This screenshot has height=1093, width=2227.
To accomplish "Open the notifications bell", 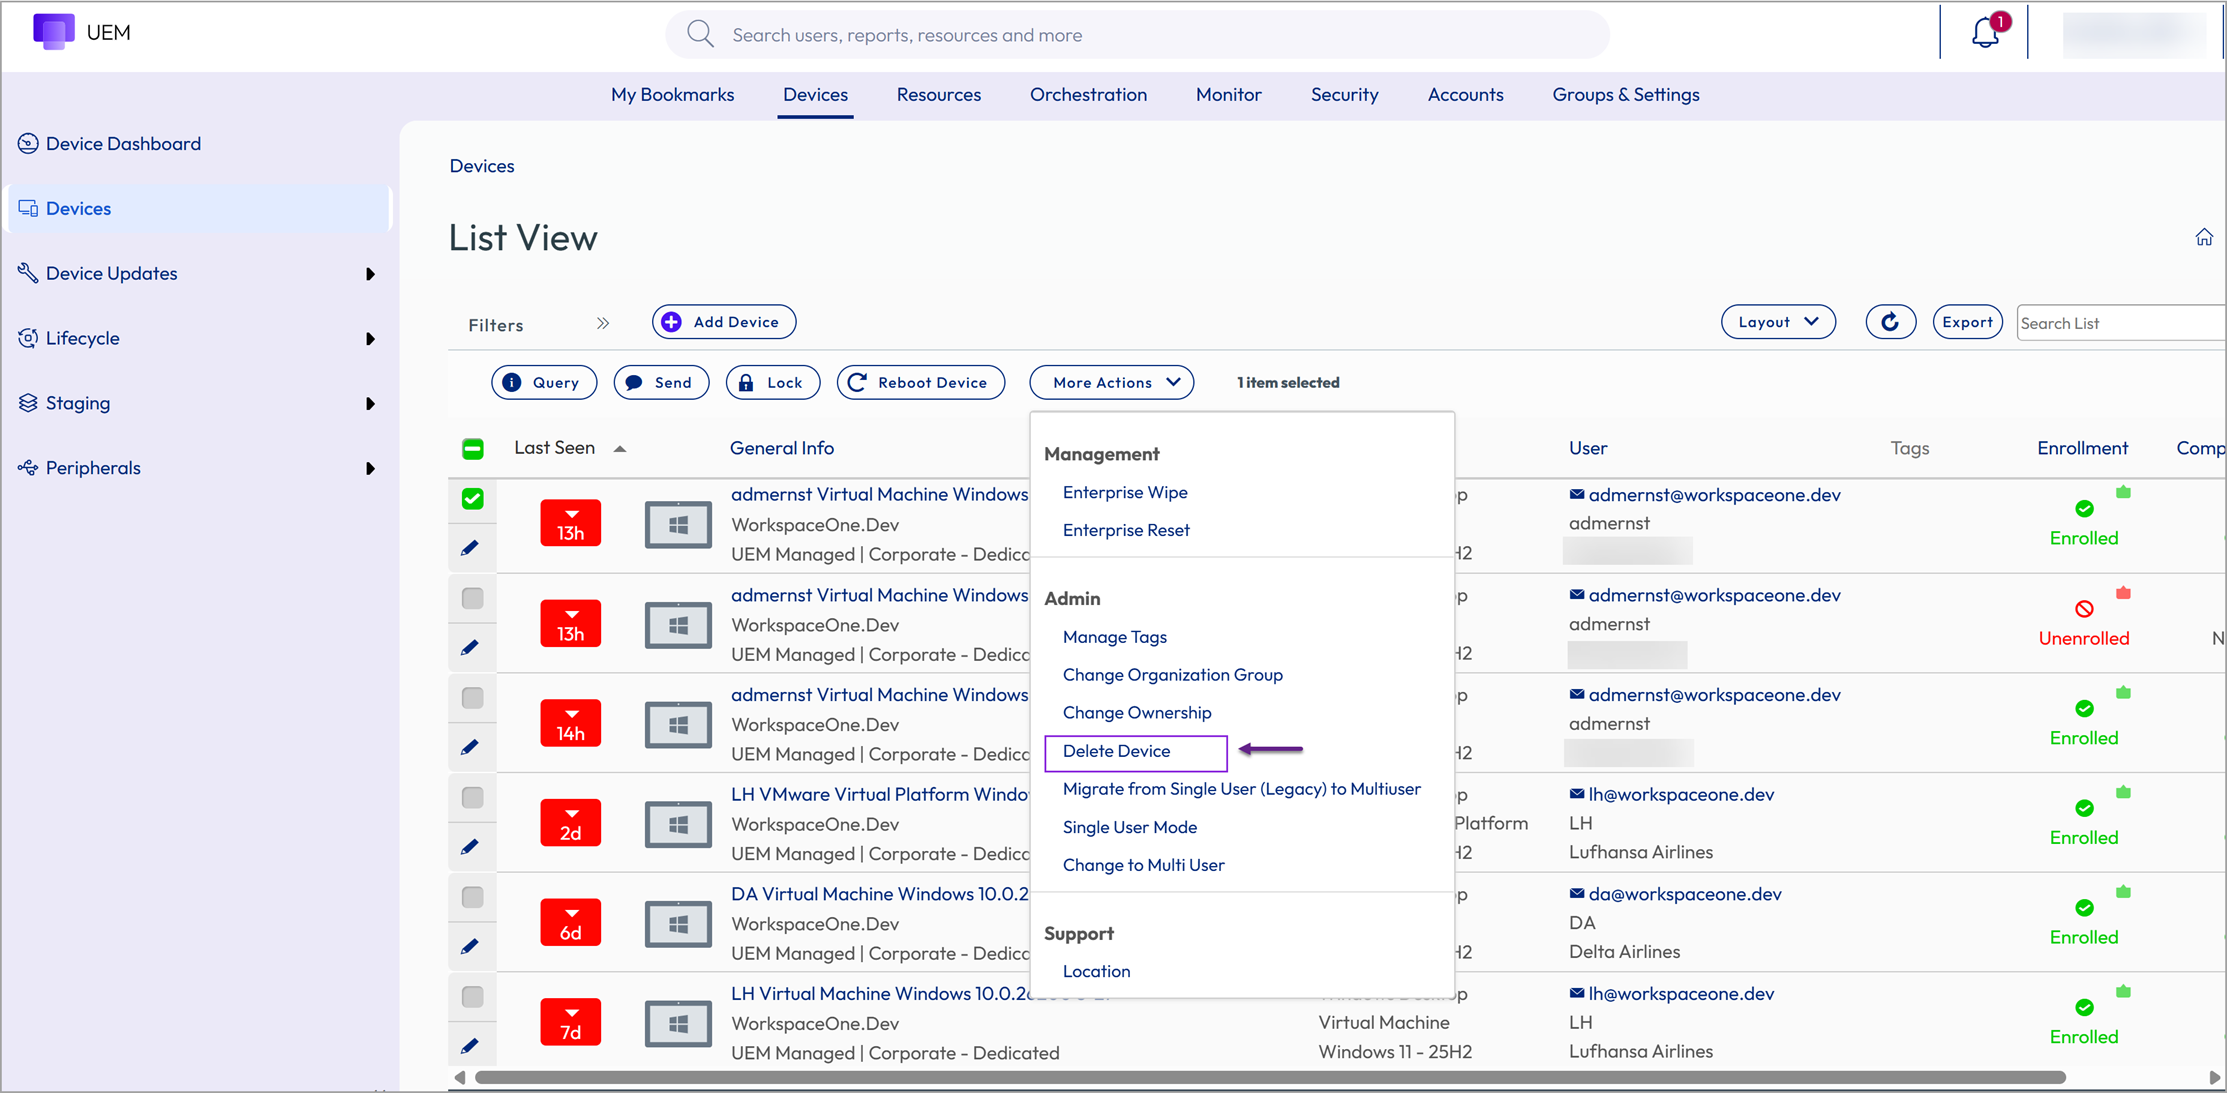I will (1985, 33).
